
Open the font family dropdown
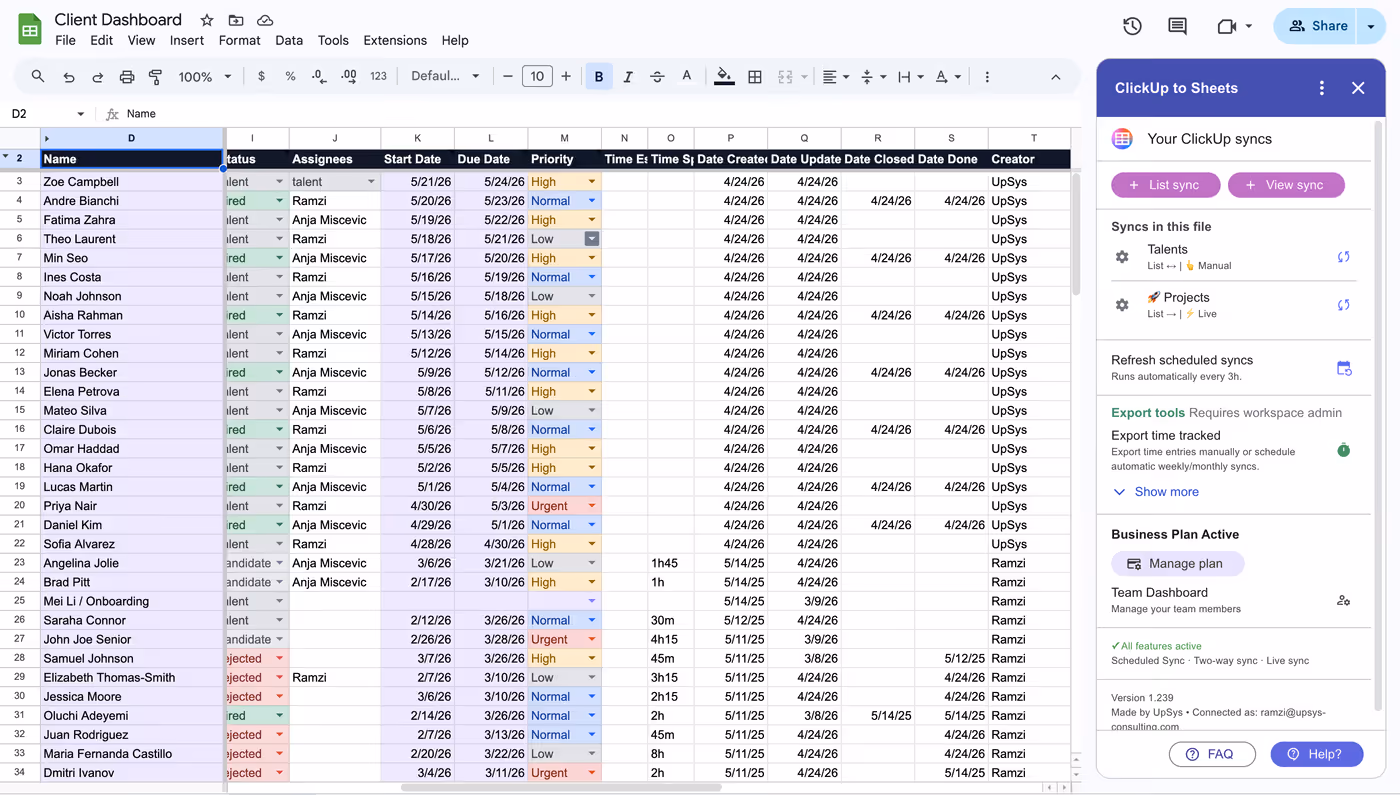click(x=446, y=77)
